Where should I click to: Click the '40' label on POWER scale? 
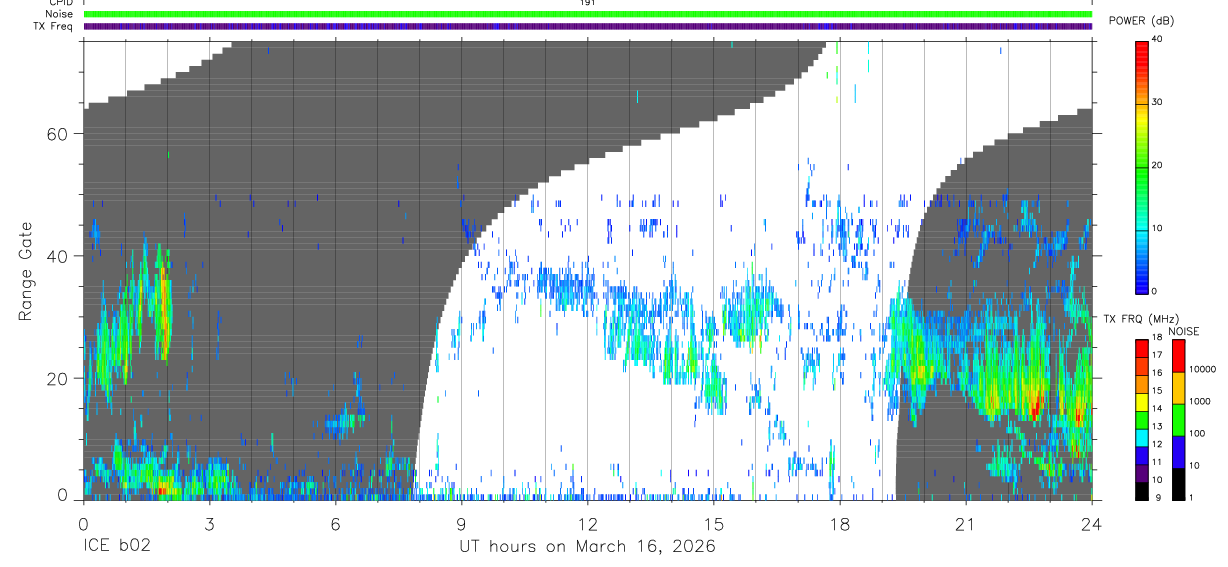[1158, 40]
